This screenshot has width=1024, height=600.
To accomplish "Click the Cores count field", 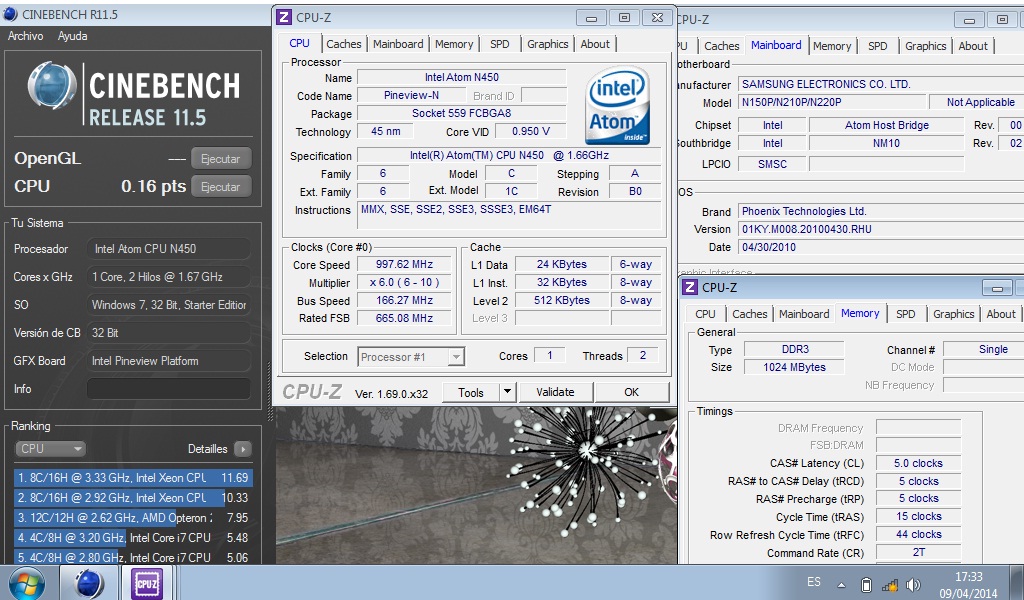I will pyautogui.click(x=550, y=355).
